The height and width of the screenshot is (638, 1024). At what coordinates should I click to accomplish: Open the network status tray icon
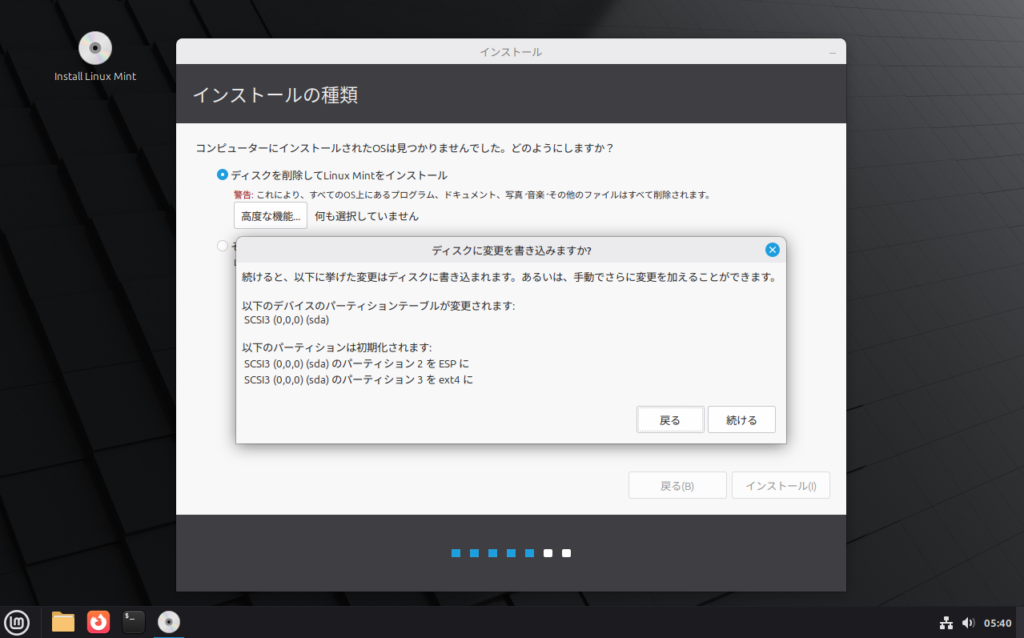tap(946, 622)
